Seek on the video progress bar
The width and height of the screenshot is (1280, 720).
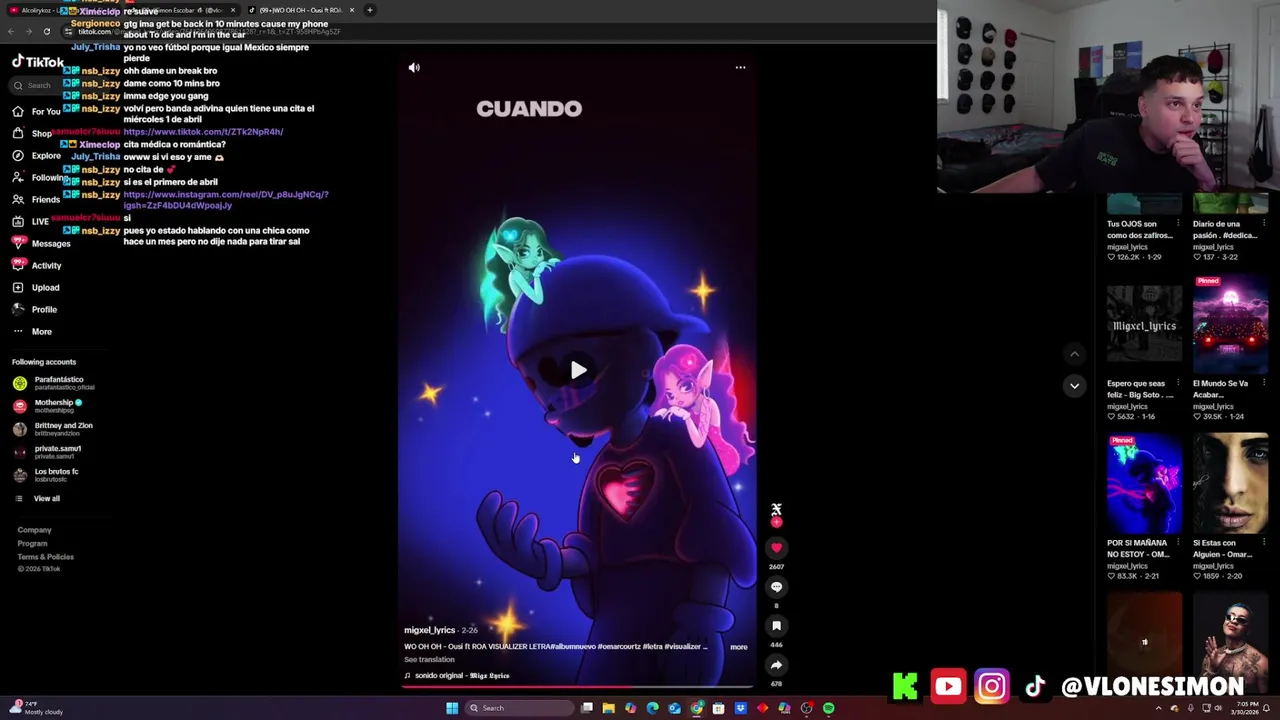tap(578, 687)
